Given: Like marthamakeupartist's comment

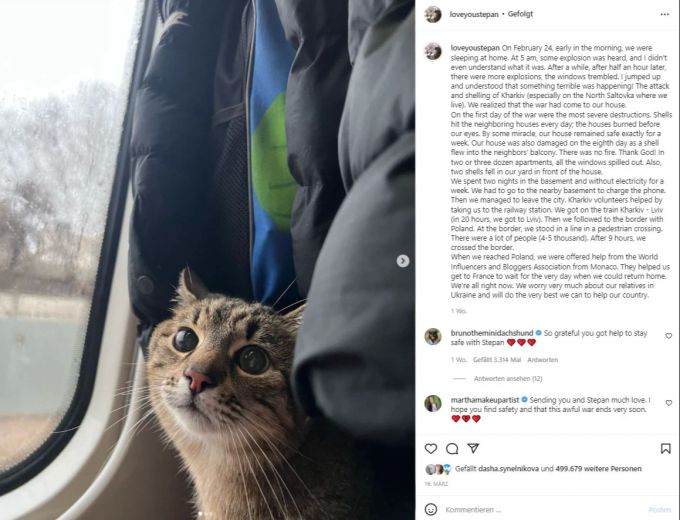Looking at the screenshot, I should tap(669, 403).
